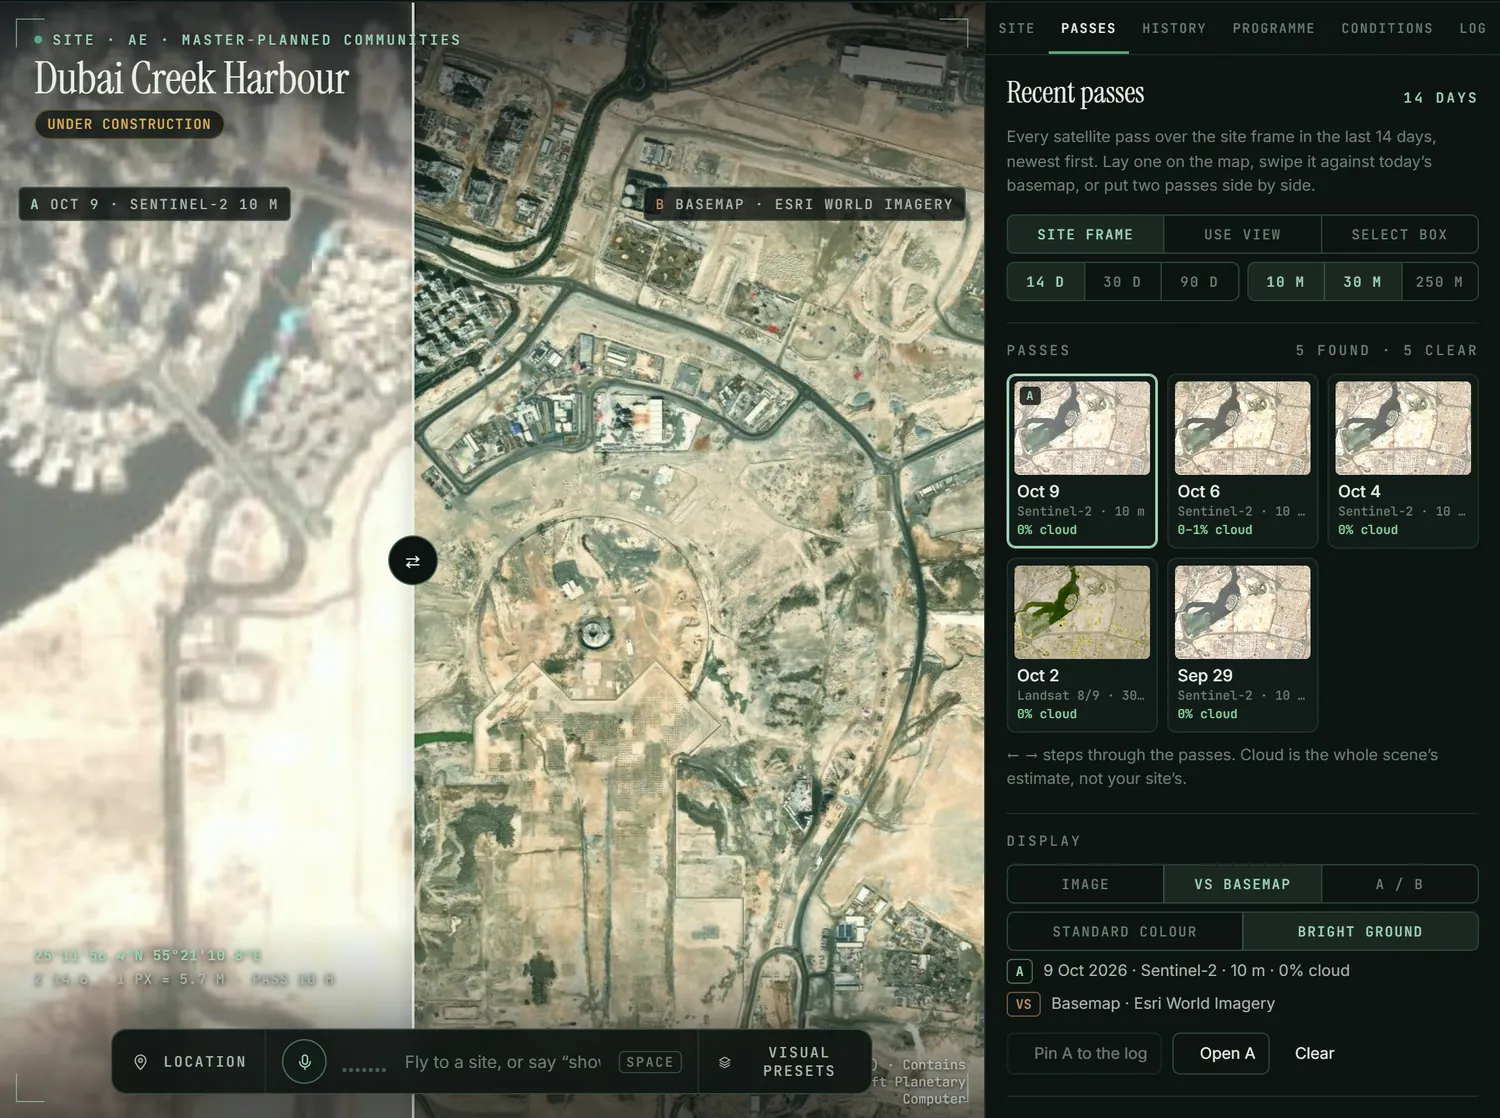Click the Location button
1500x1118 pixels.
pyautogui.click(x=190, y=1061)
